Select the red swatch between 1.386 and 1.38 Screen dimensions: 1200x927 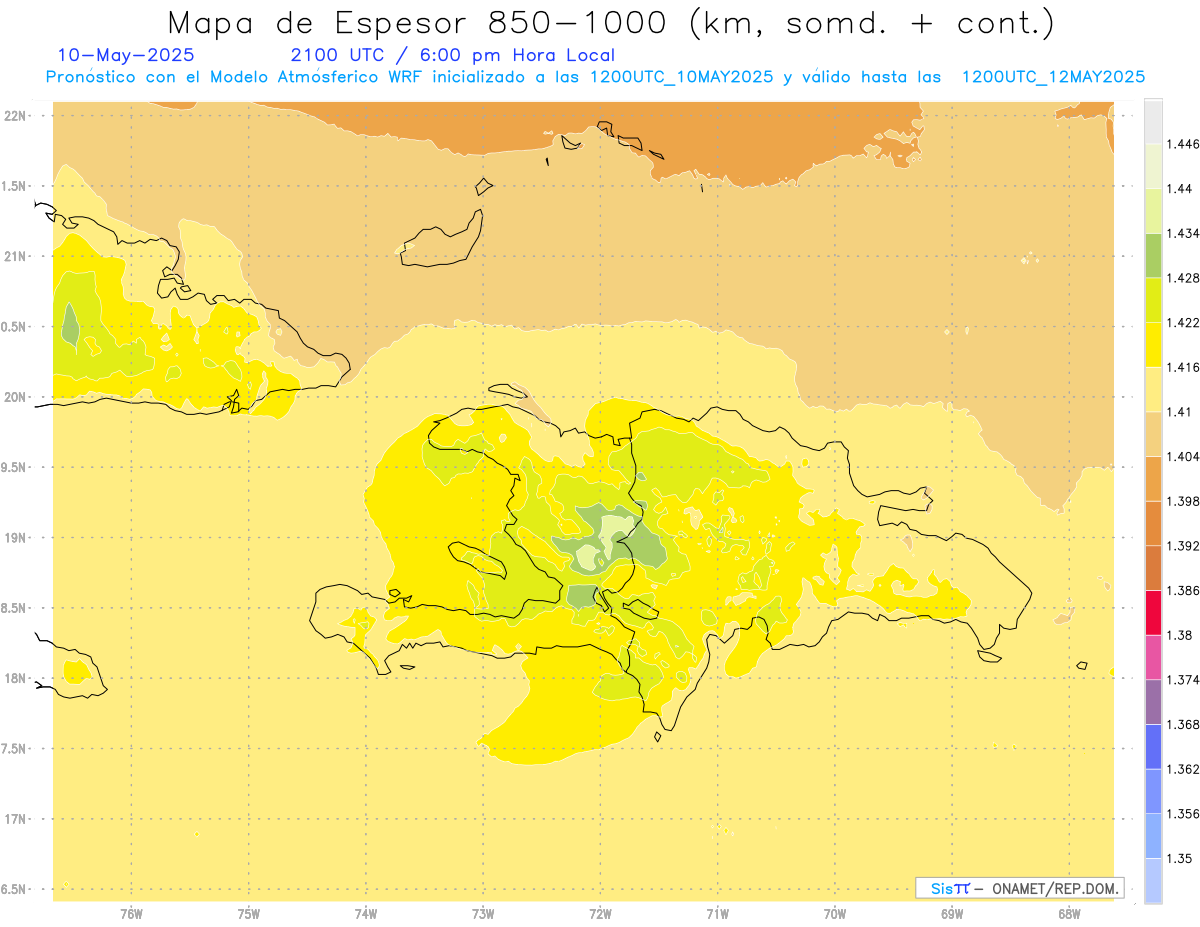click(x=1153, y=612)
